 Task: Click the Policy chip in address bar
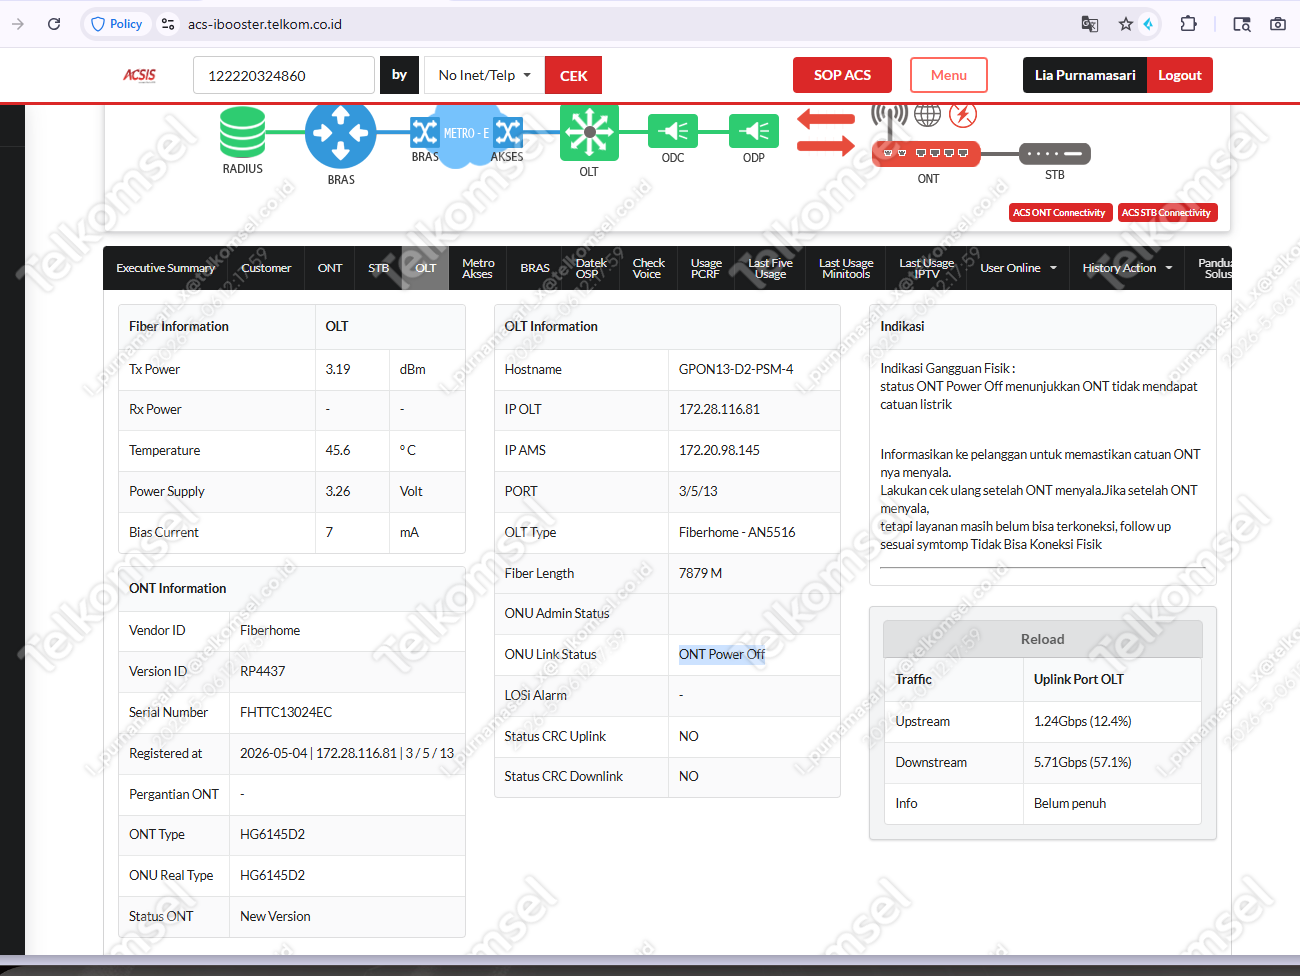click(117, 24)
